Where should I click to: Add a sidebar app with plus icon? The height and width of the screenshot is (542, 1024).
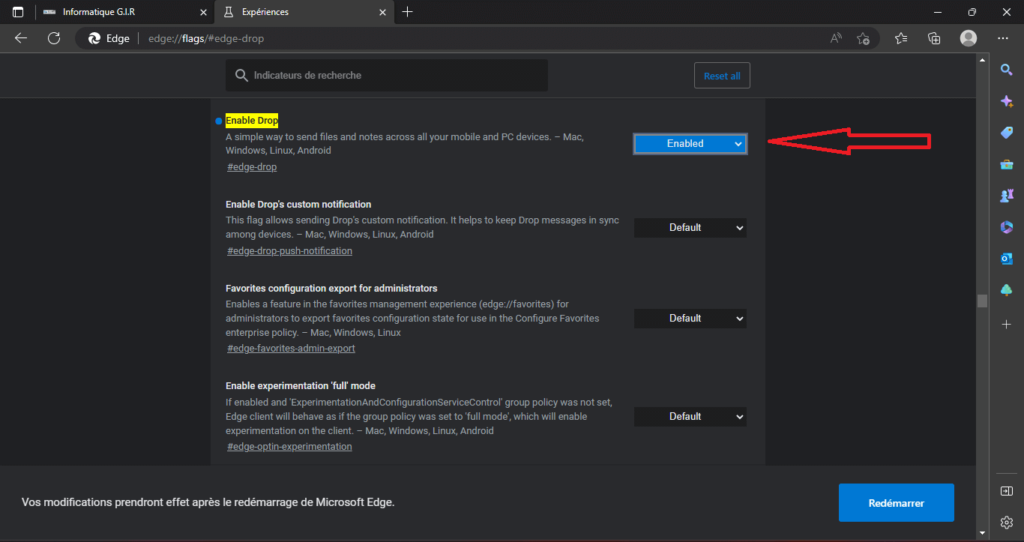[1006, 324]
